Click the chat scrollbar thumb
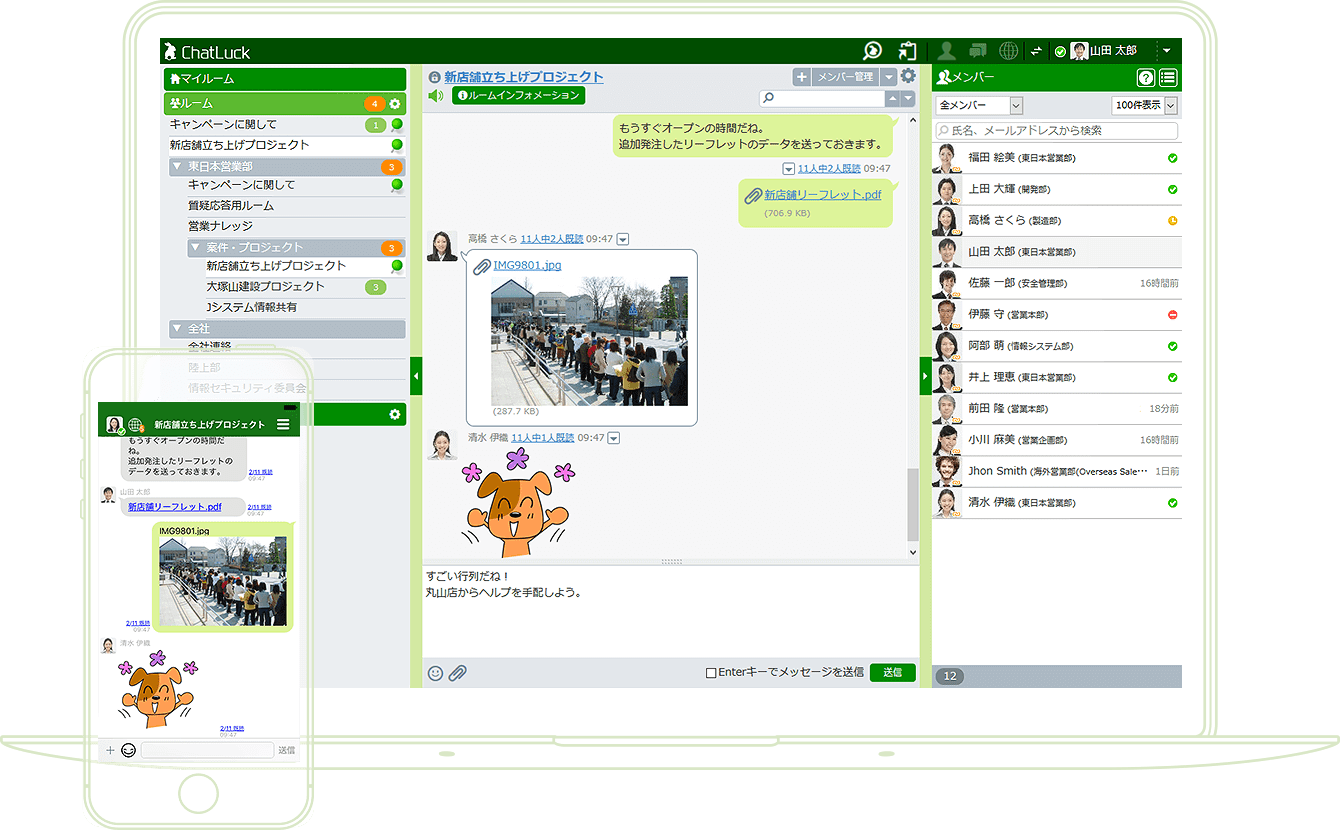 coord(912,505)
